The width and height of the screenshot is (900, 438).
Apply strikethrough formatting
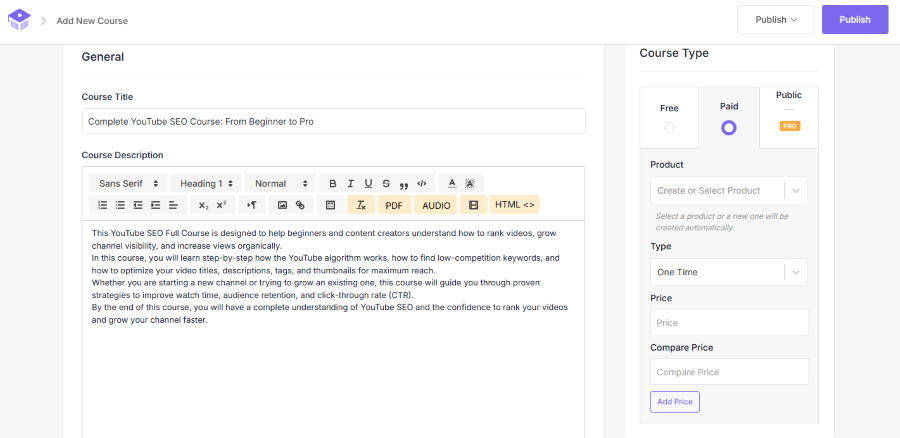386,184
